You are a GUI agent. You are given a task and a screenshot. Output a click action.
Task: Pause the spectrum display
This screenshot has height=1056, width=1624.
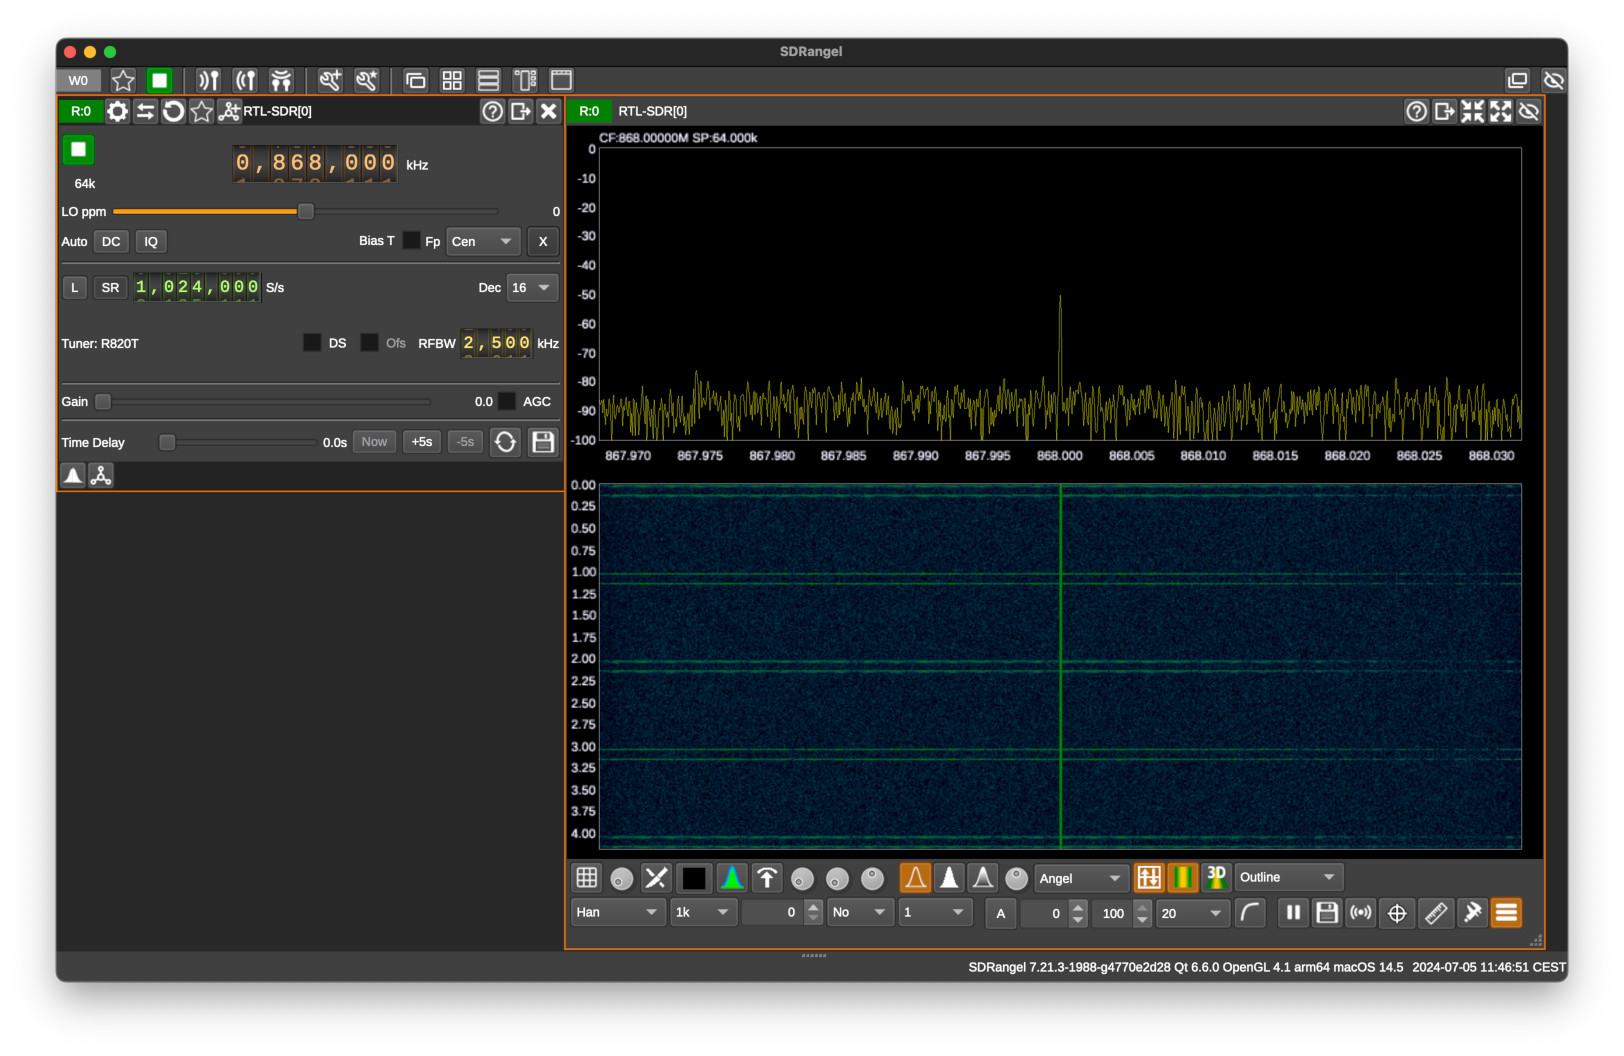point(1293,913)
